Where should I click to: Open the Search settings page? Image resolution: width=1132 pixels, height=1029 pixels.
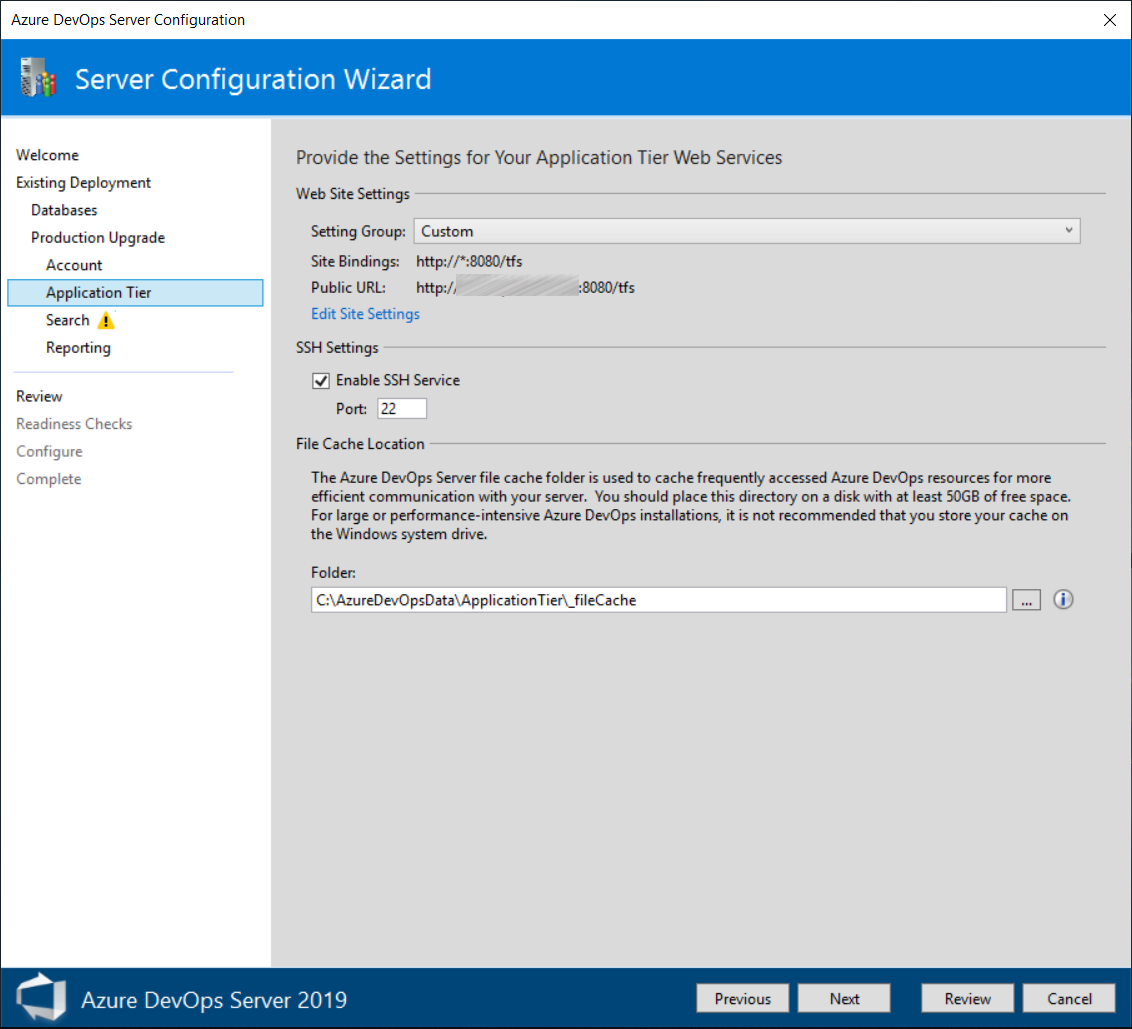[68, 320]
